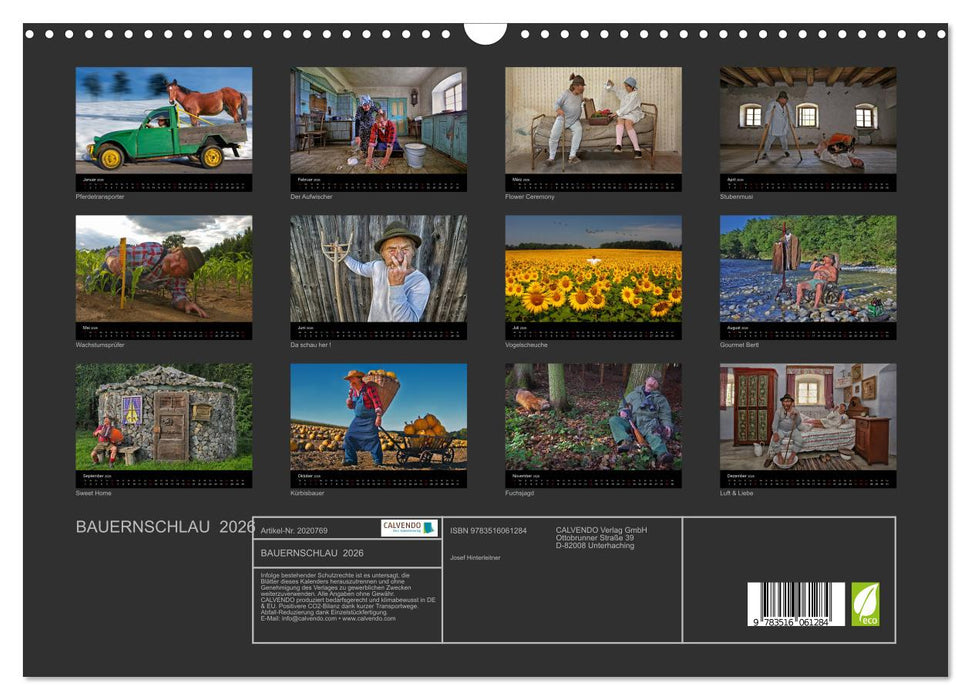
Task: Click the green eco leaf logo
Action: [865, 604]
